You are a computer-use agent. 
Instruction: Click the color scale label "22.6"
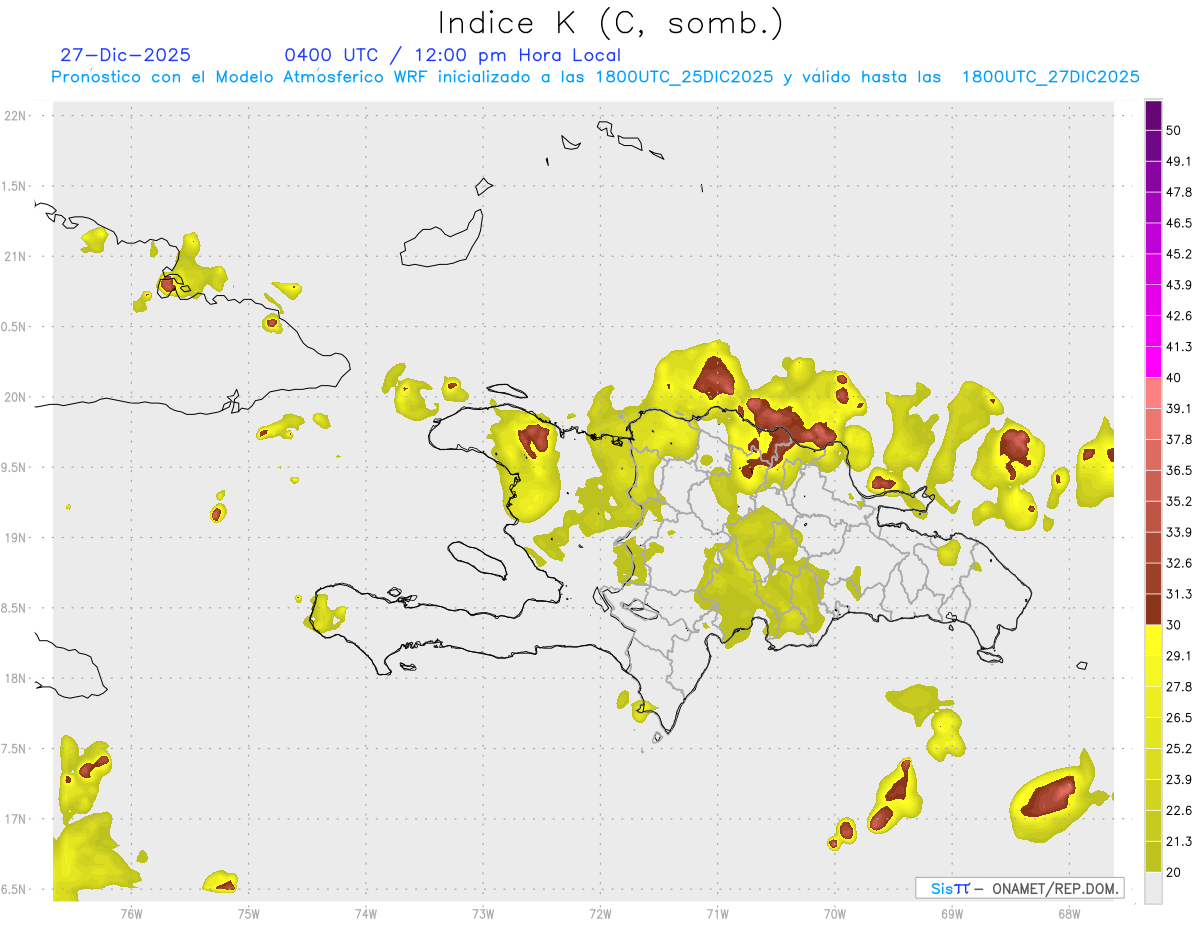point(1179,811)
